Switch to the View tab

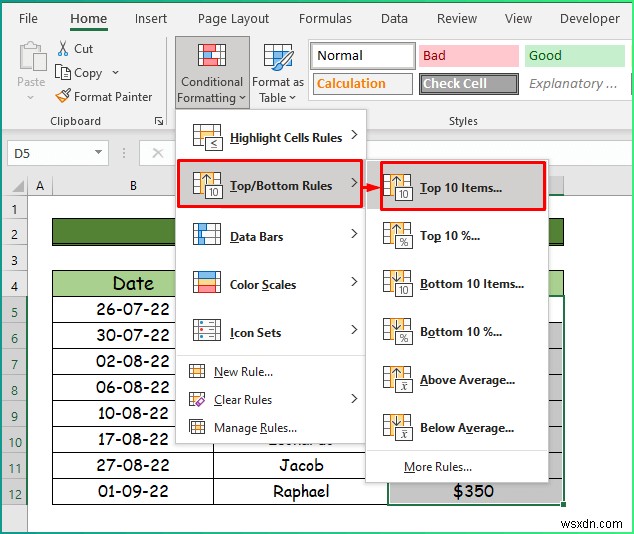click(518, 19)
